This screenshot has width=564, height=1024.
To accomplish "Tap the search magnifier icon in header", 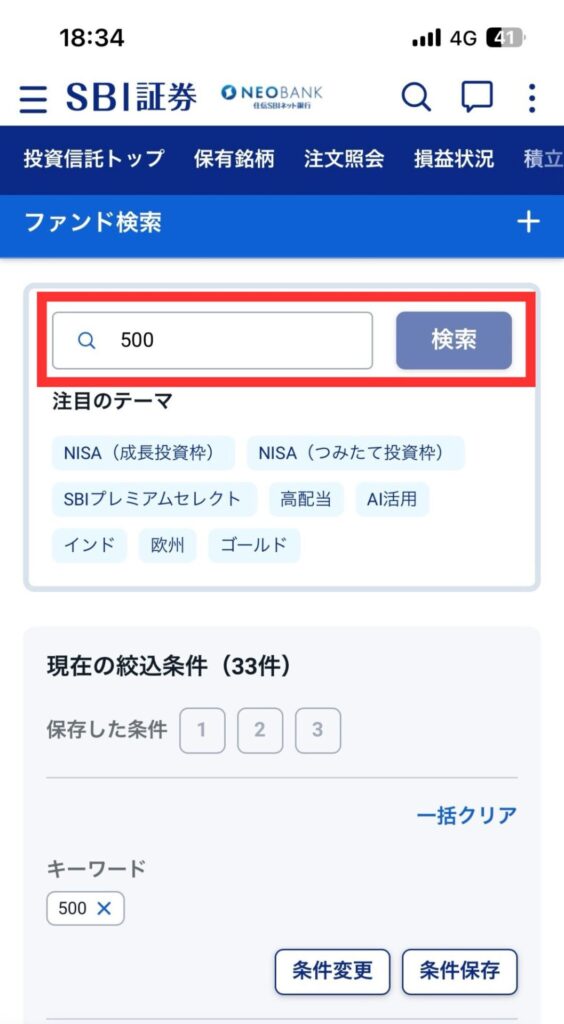I will click(x=416, y=98).
